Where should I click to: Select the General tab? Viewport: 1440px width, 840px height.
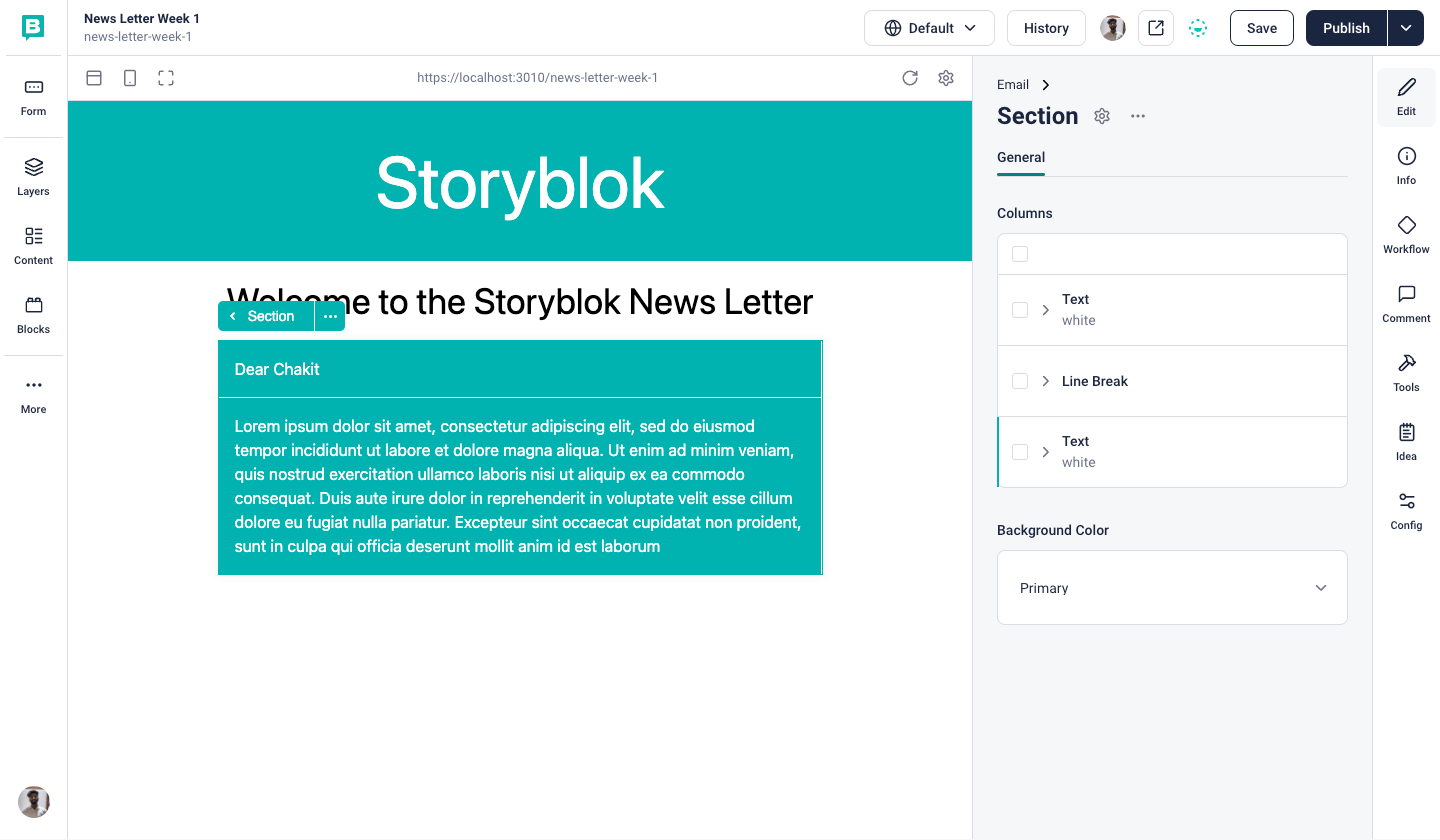pos(1021,157)
